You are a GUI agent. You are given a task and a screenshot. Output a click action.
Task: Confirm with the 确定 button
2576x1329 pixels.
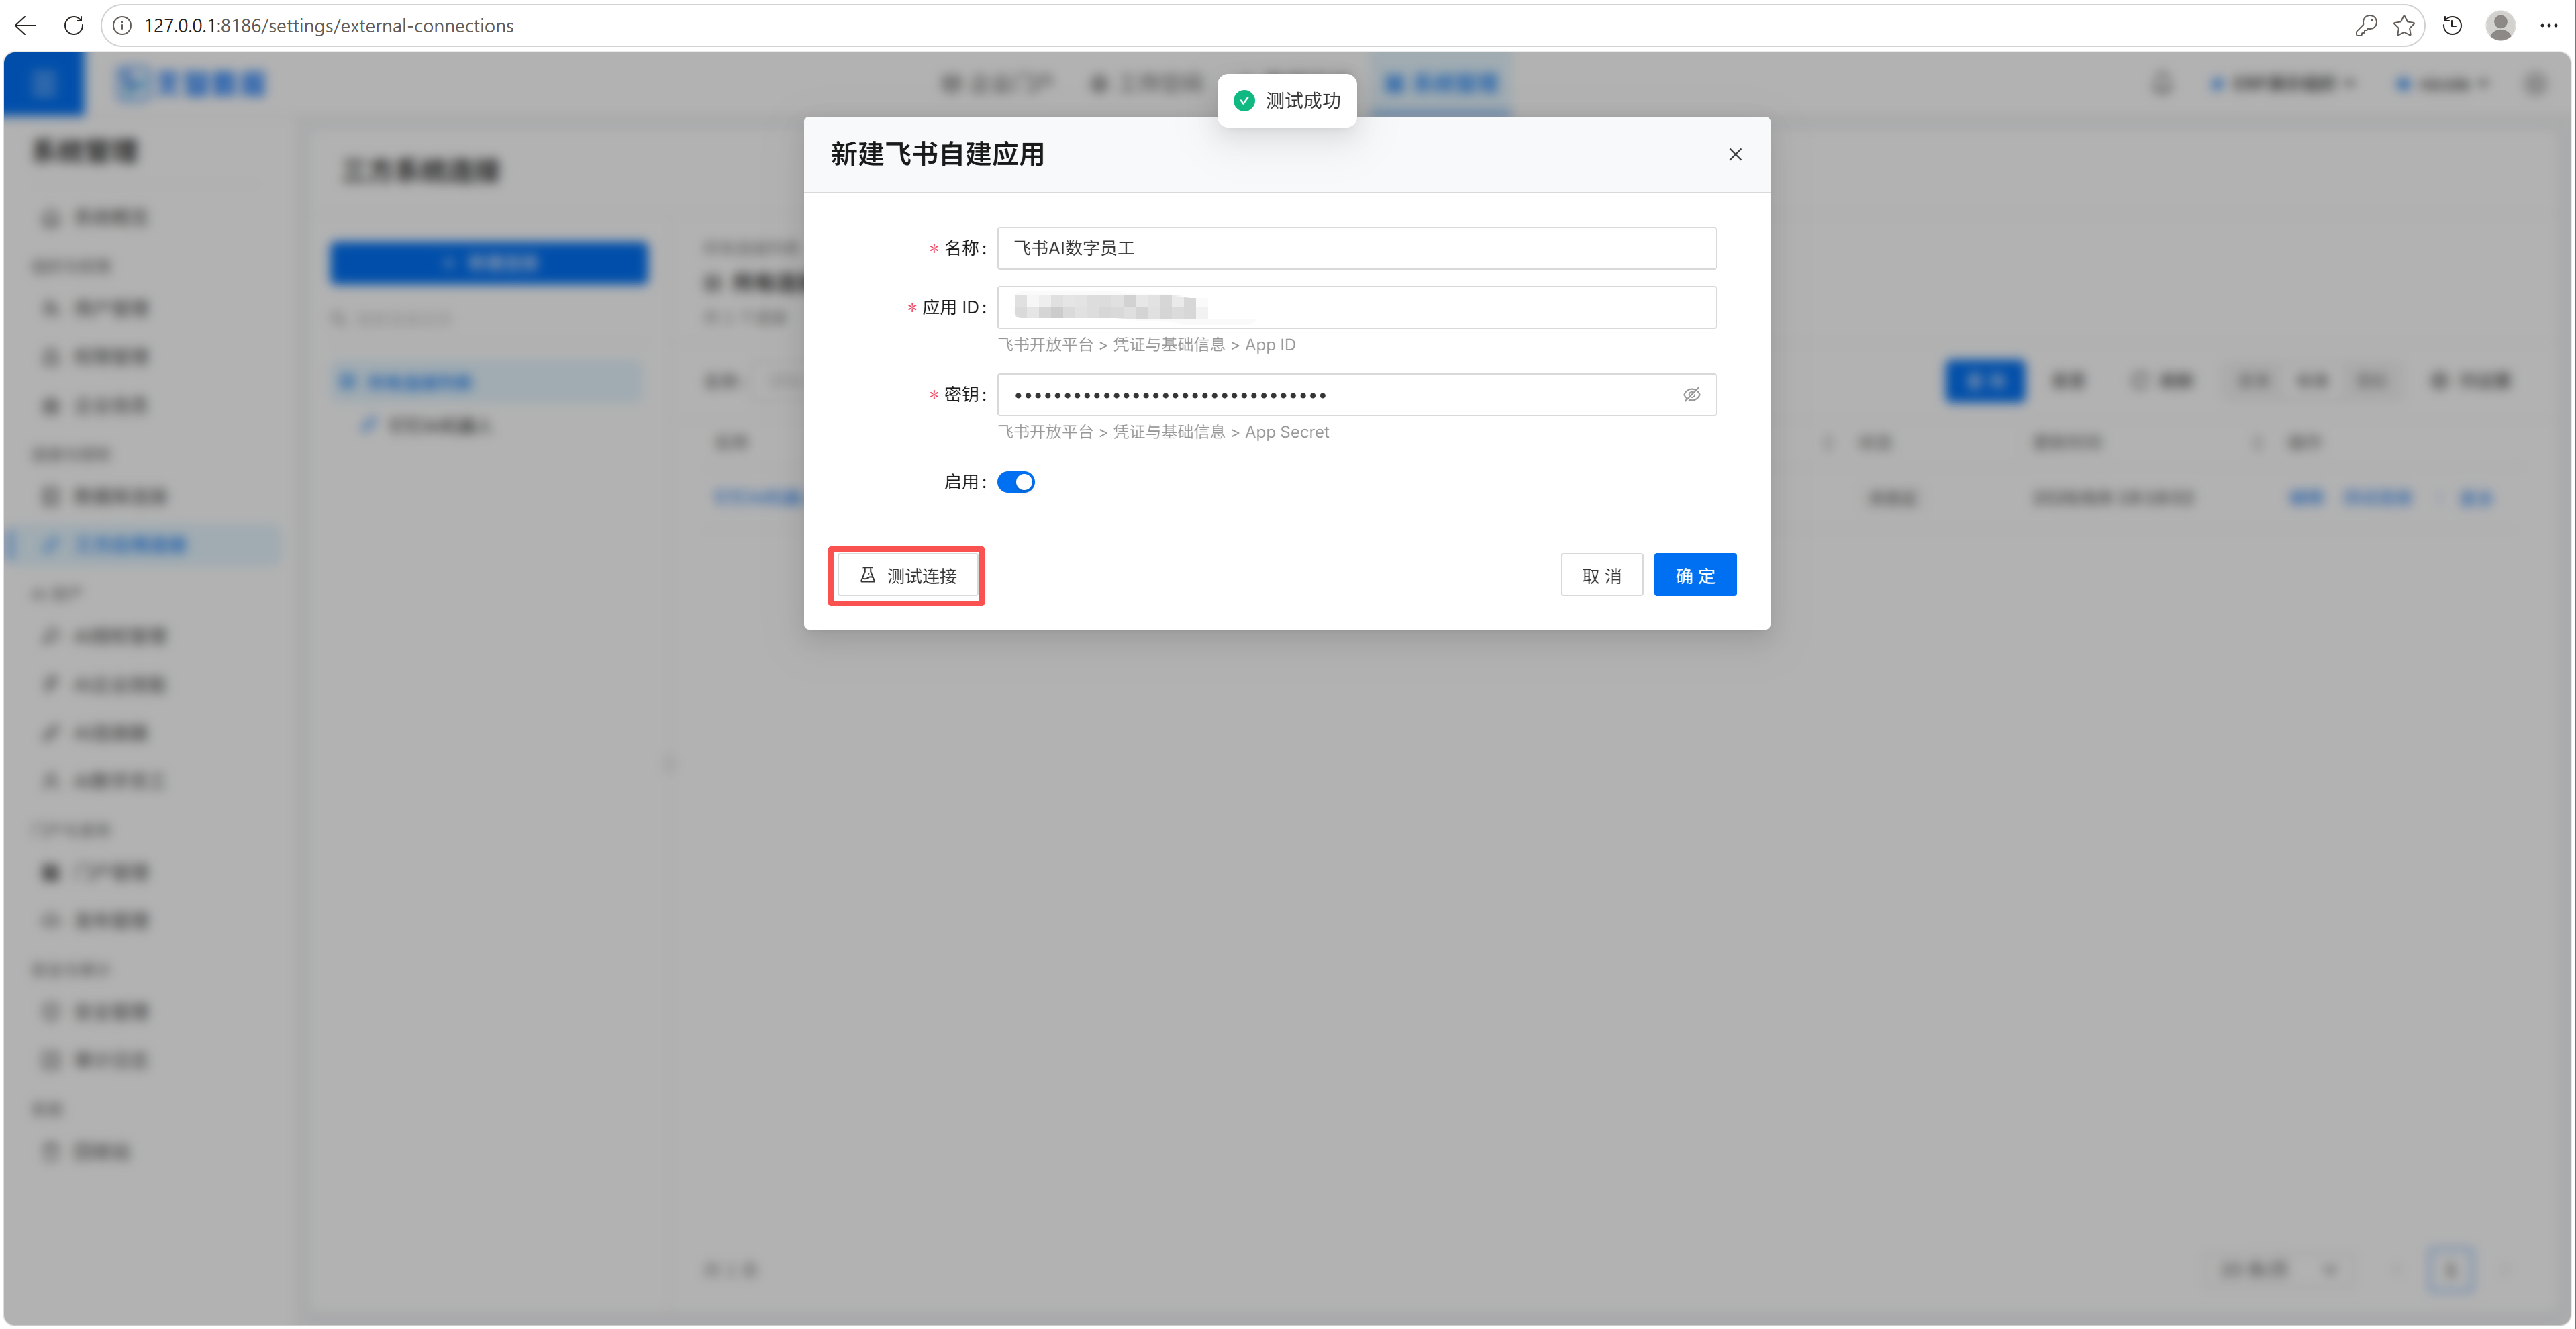click(1695, 576)
